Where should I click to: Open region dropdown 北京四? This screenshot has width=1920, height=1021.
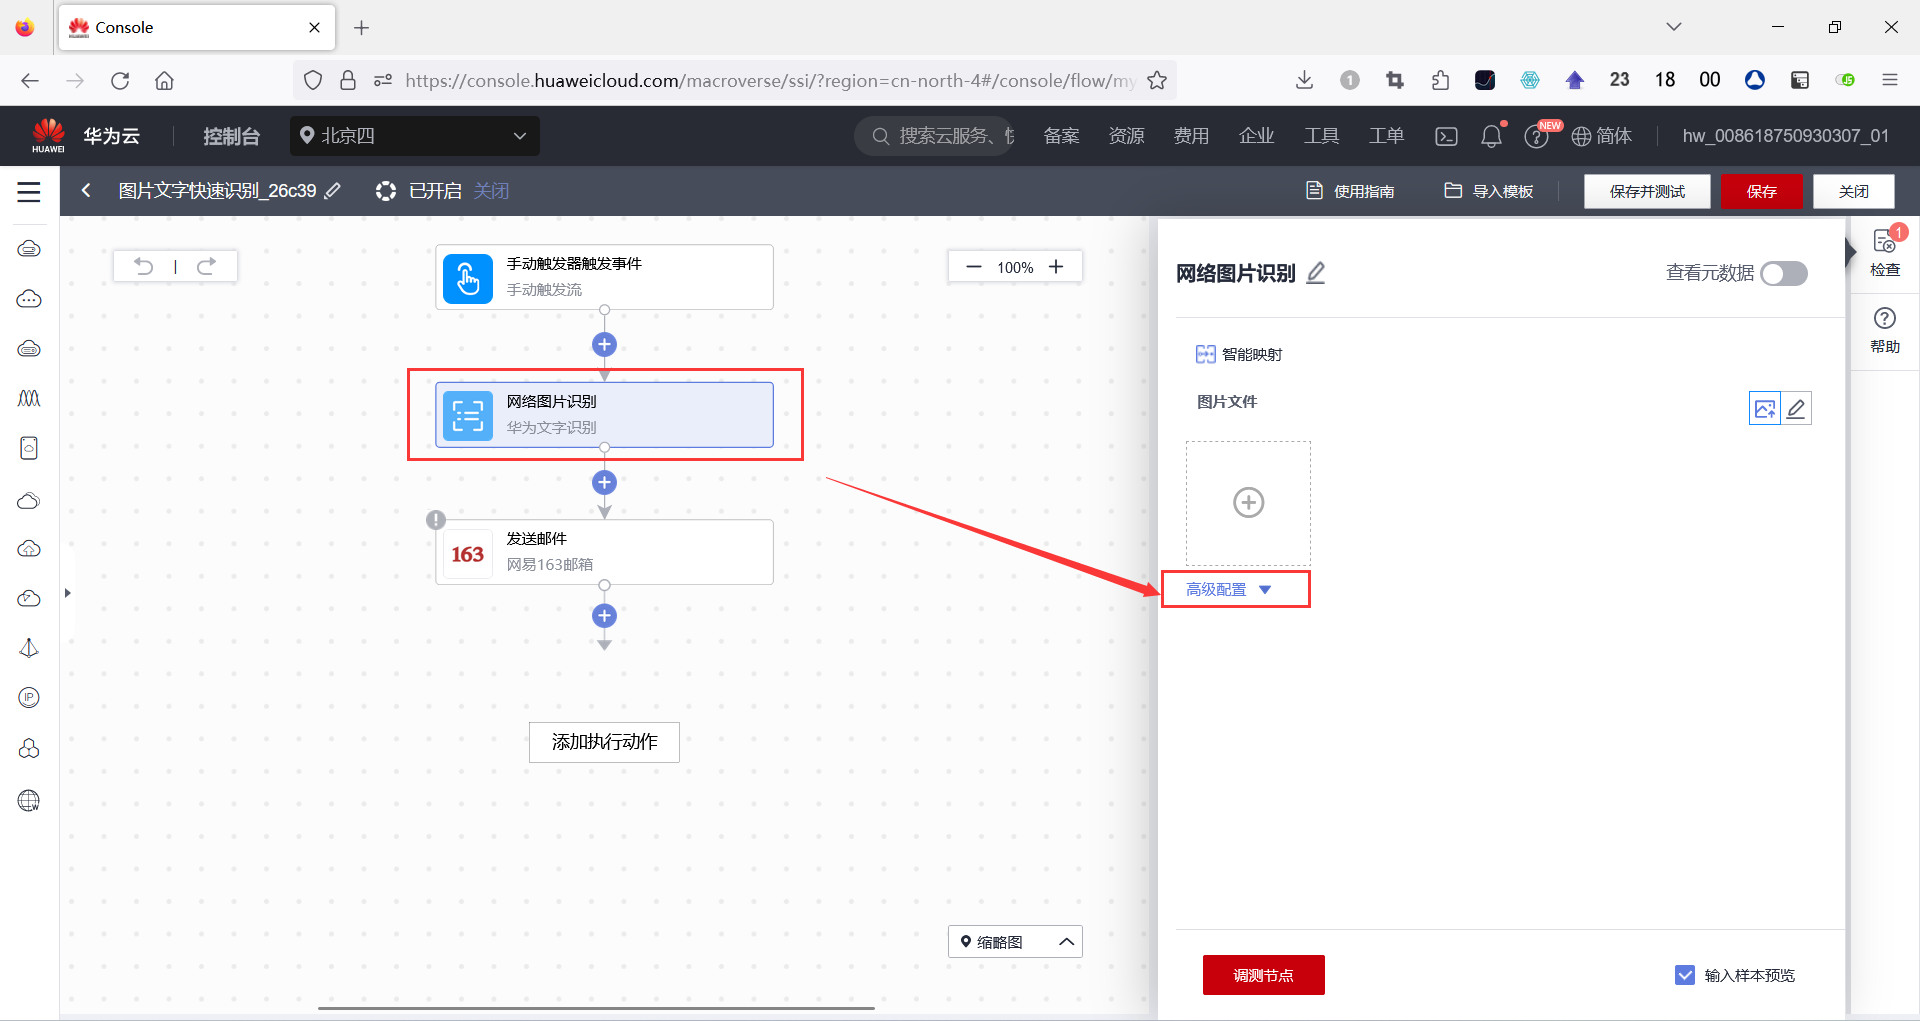[415, 136]
